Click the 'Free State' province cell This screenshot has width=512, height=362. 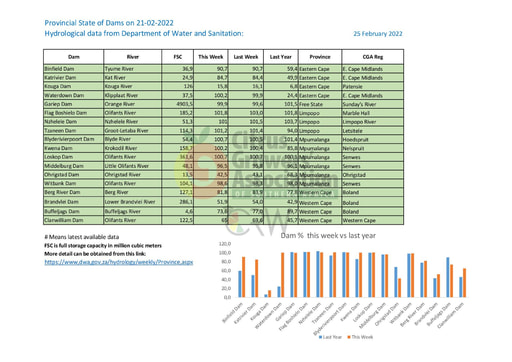pos(320,104)
